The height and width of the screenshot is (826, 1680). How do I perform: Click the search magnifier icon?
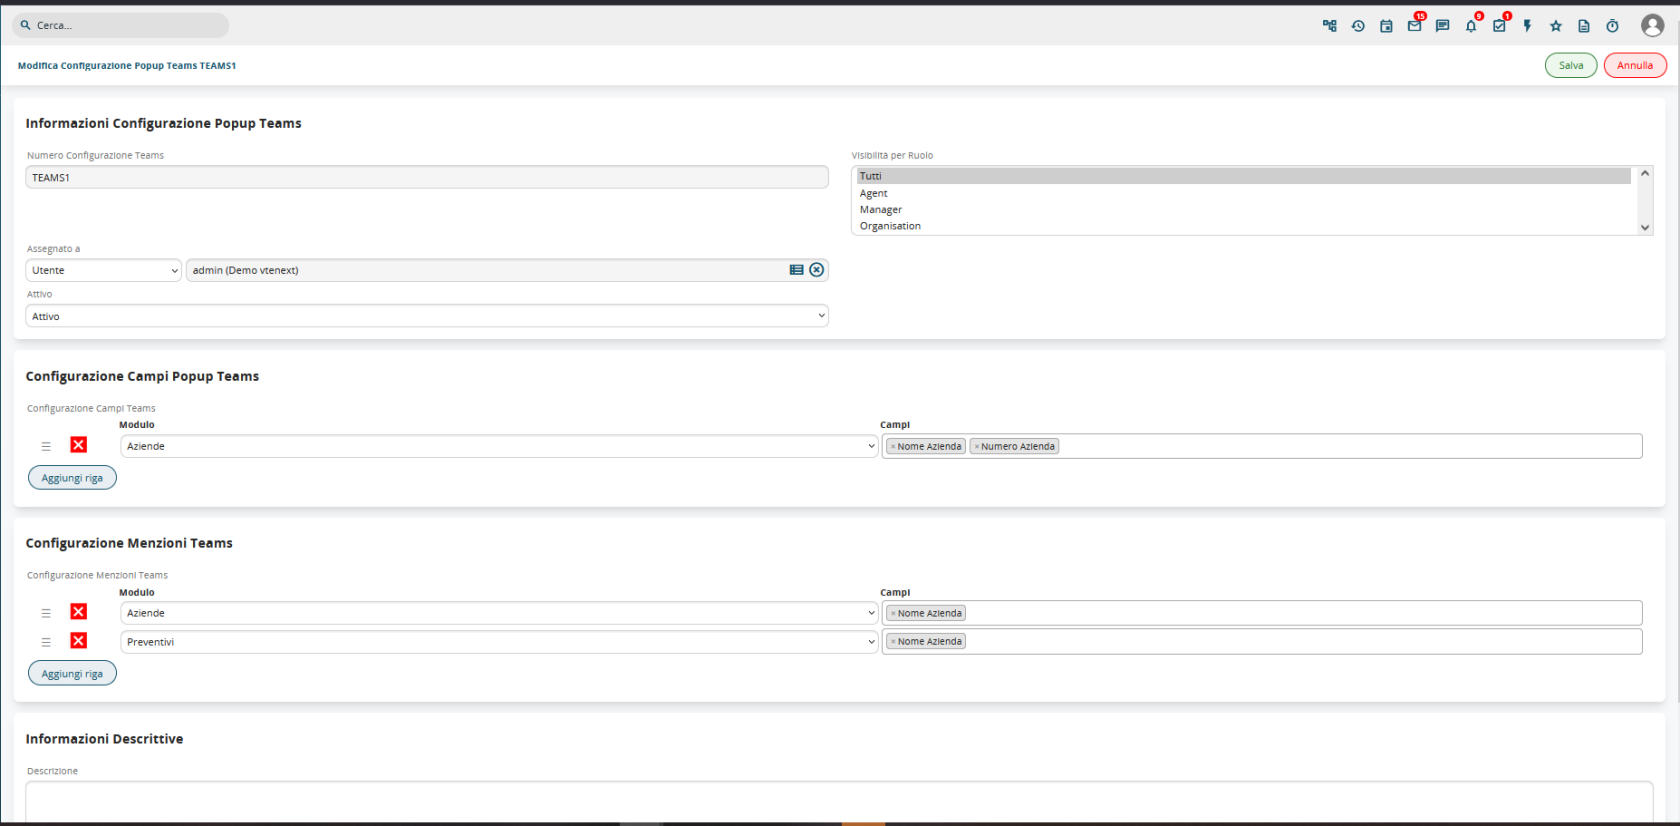coord(25,25)
